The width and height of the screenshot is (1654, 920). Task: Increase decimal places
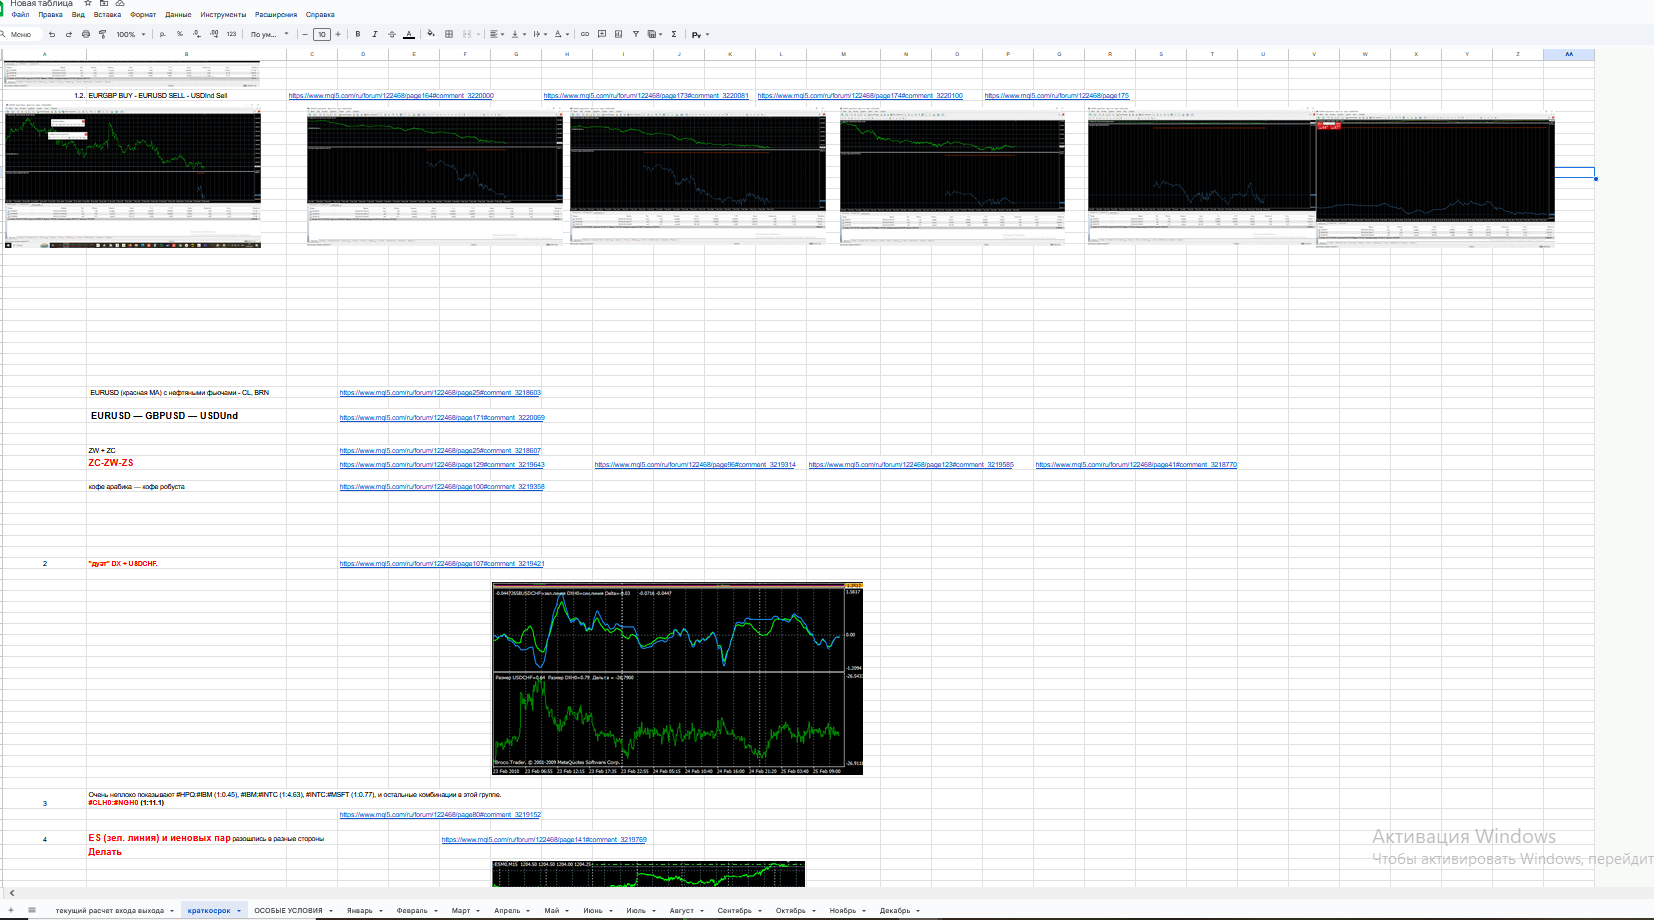point(214,34)
